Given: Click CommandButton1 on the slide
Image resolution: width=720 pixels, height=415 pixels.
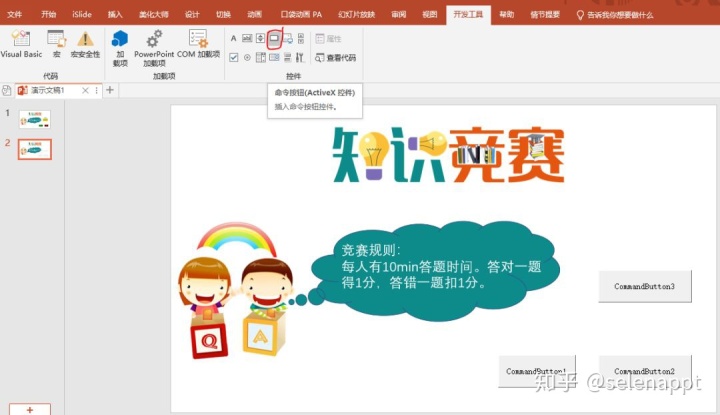Looking at the screenshot, I should tap(537, 371).
